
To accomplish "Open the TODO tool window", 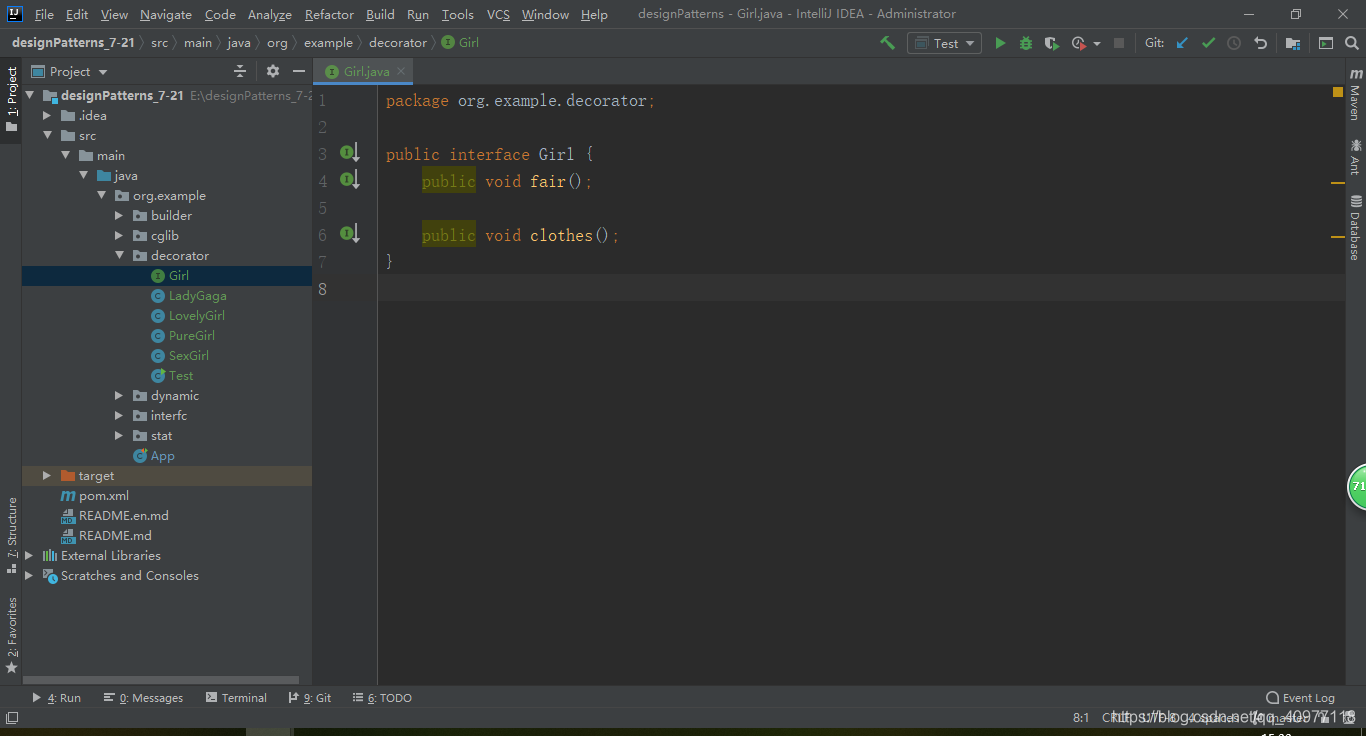I will pos(382,698).
